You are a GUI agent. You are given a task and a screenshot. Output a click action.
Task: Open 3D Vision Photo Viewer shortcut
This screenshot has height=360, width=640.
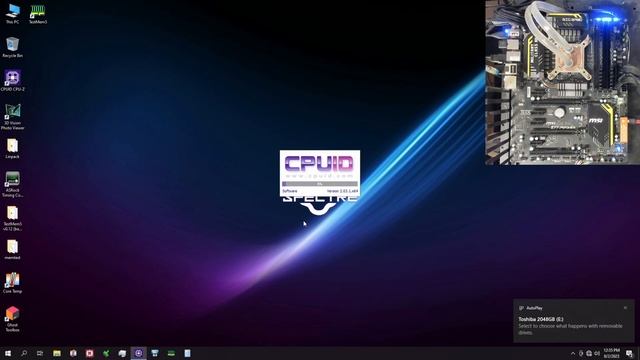click(12, 117)
